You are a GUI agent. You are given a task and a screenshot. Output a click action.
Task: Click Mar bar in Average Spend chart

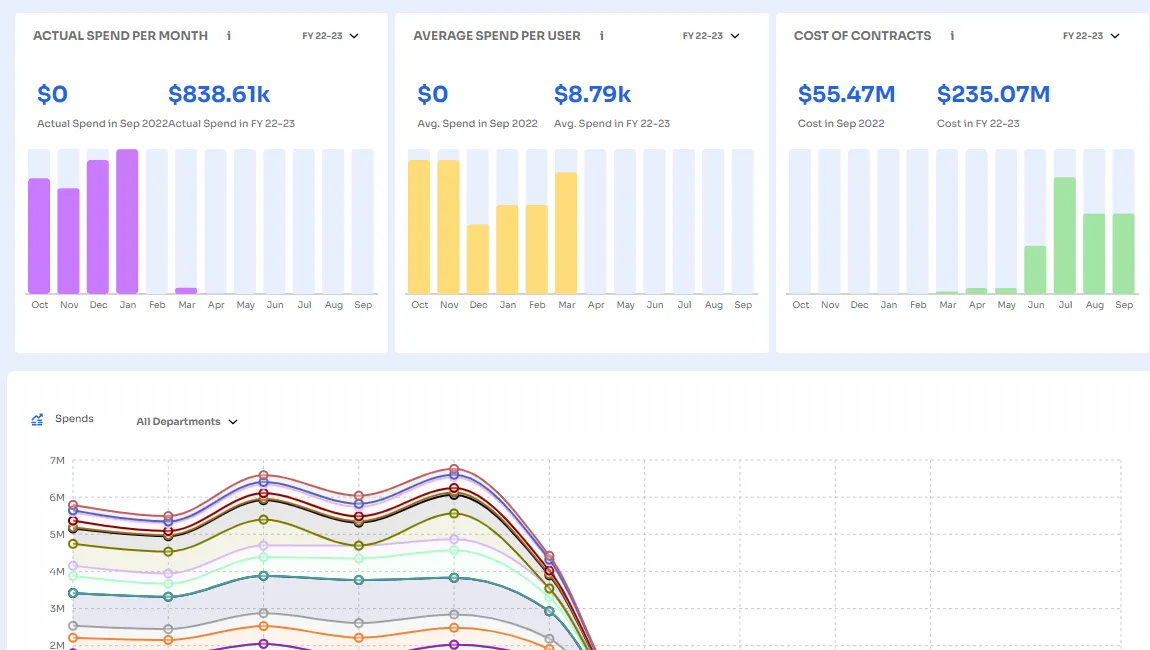pyautogui.click(x=565, y=233)
